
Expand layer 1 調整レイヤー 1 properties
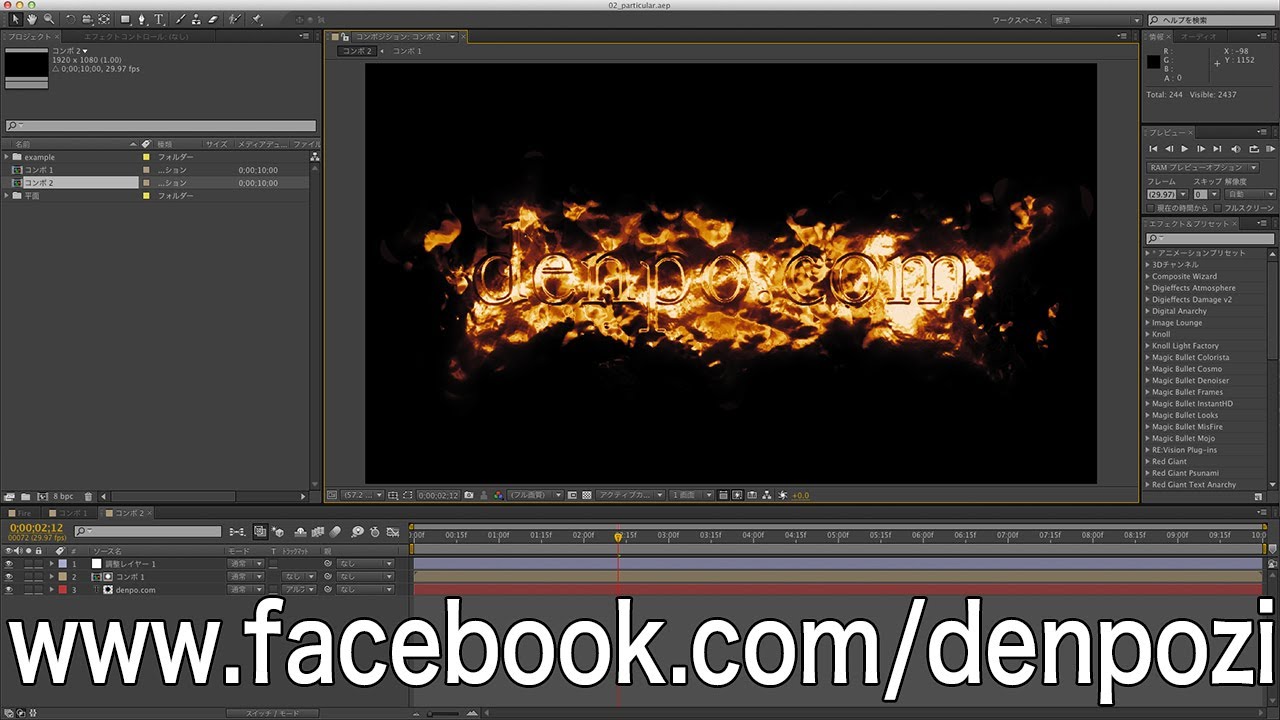coord(51,564)
